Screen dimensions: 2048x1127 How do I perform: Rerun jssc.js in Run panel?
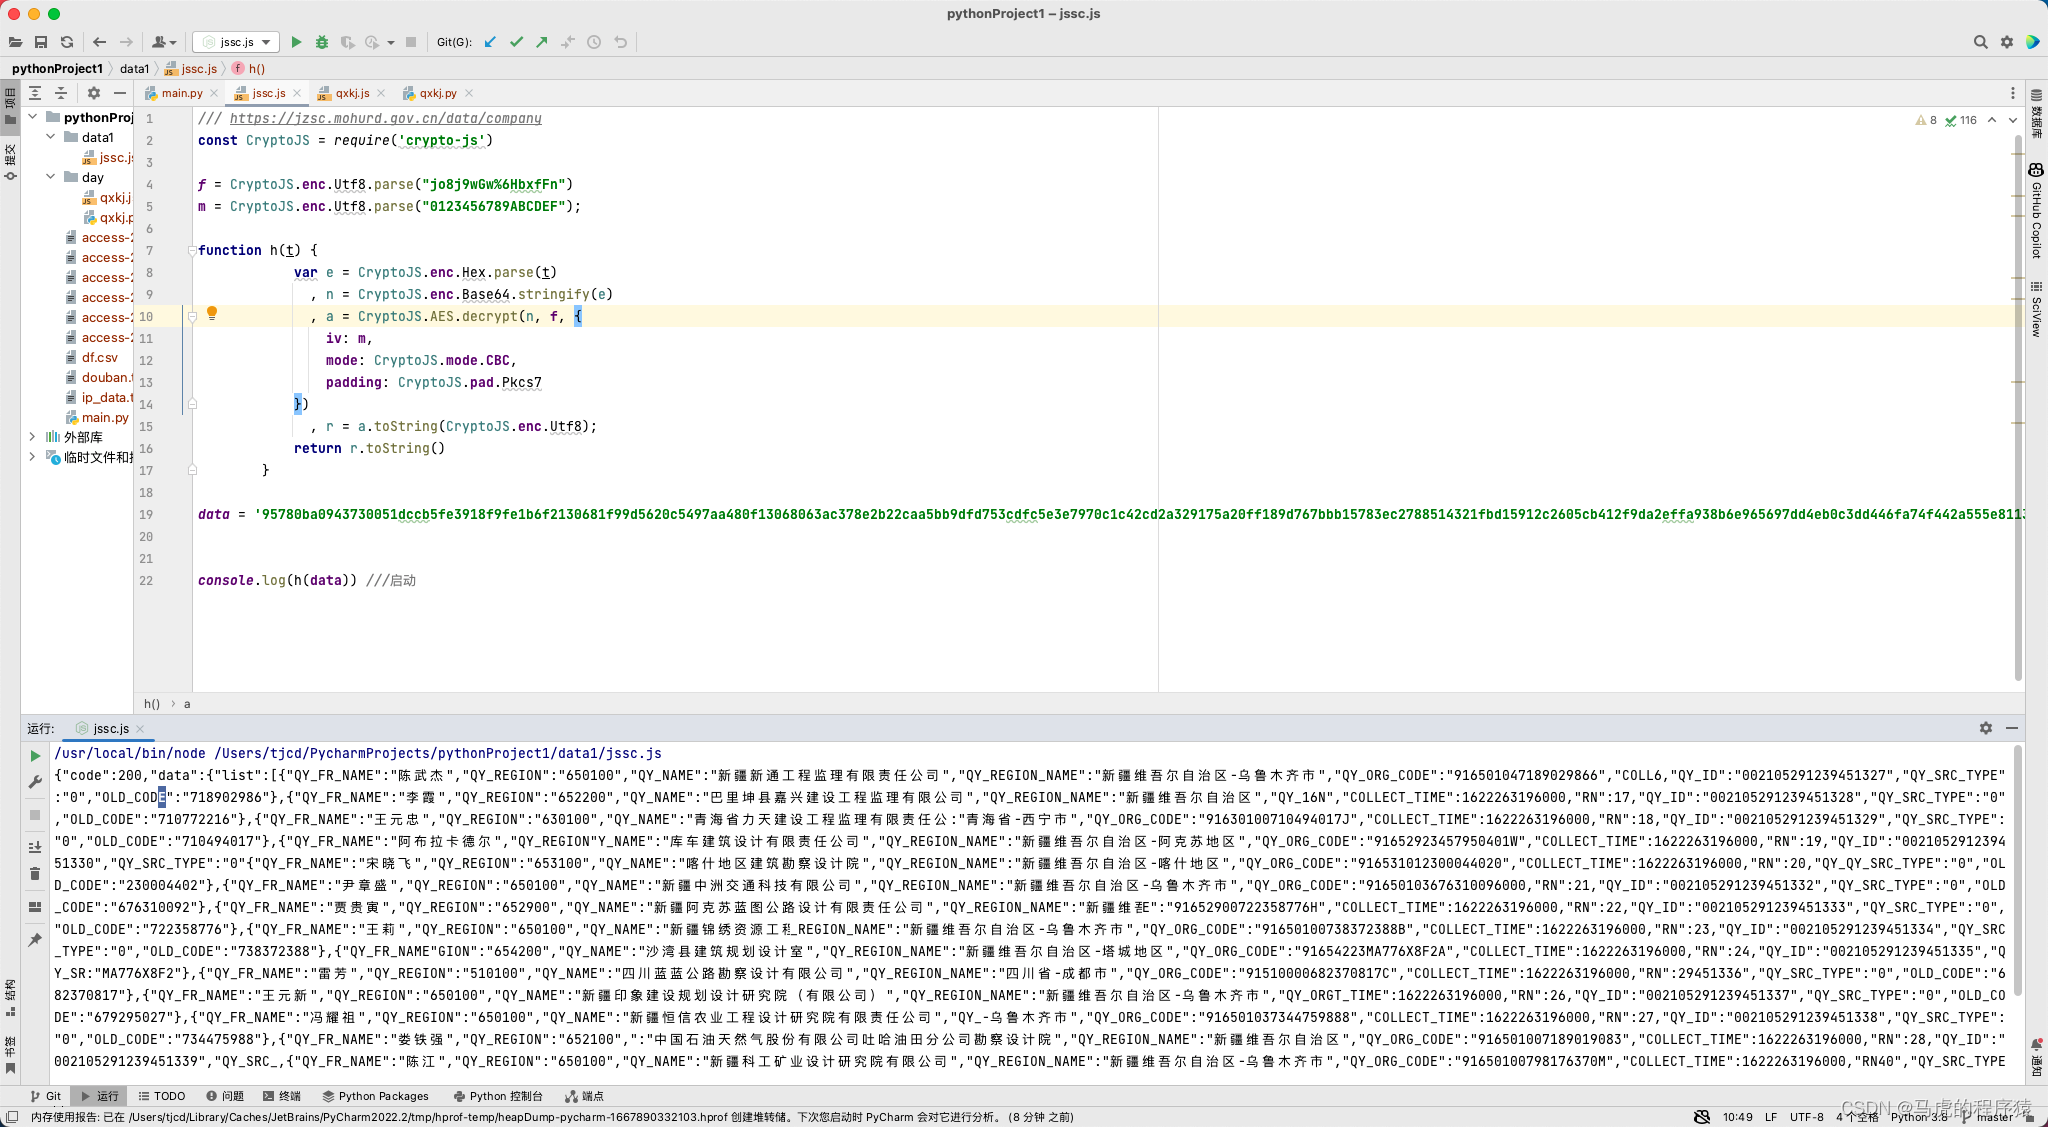coord(35,756)
